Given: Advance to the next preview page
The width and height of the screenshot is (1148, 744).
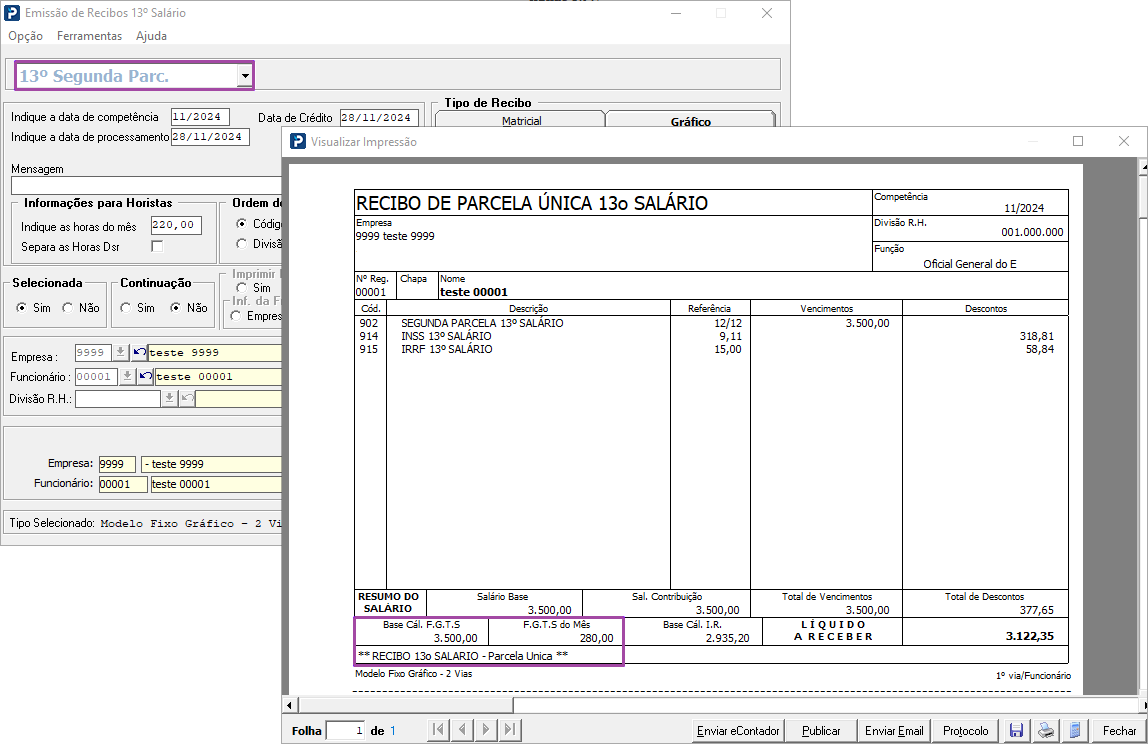Looking at the screenshot, I should point(485,729).
